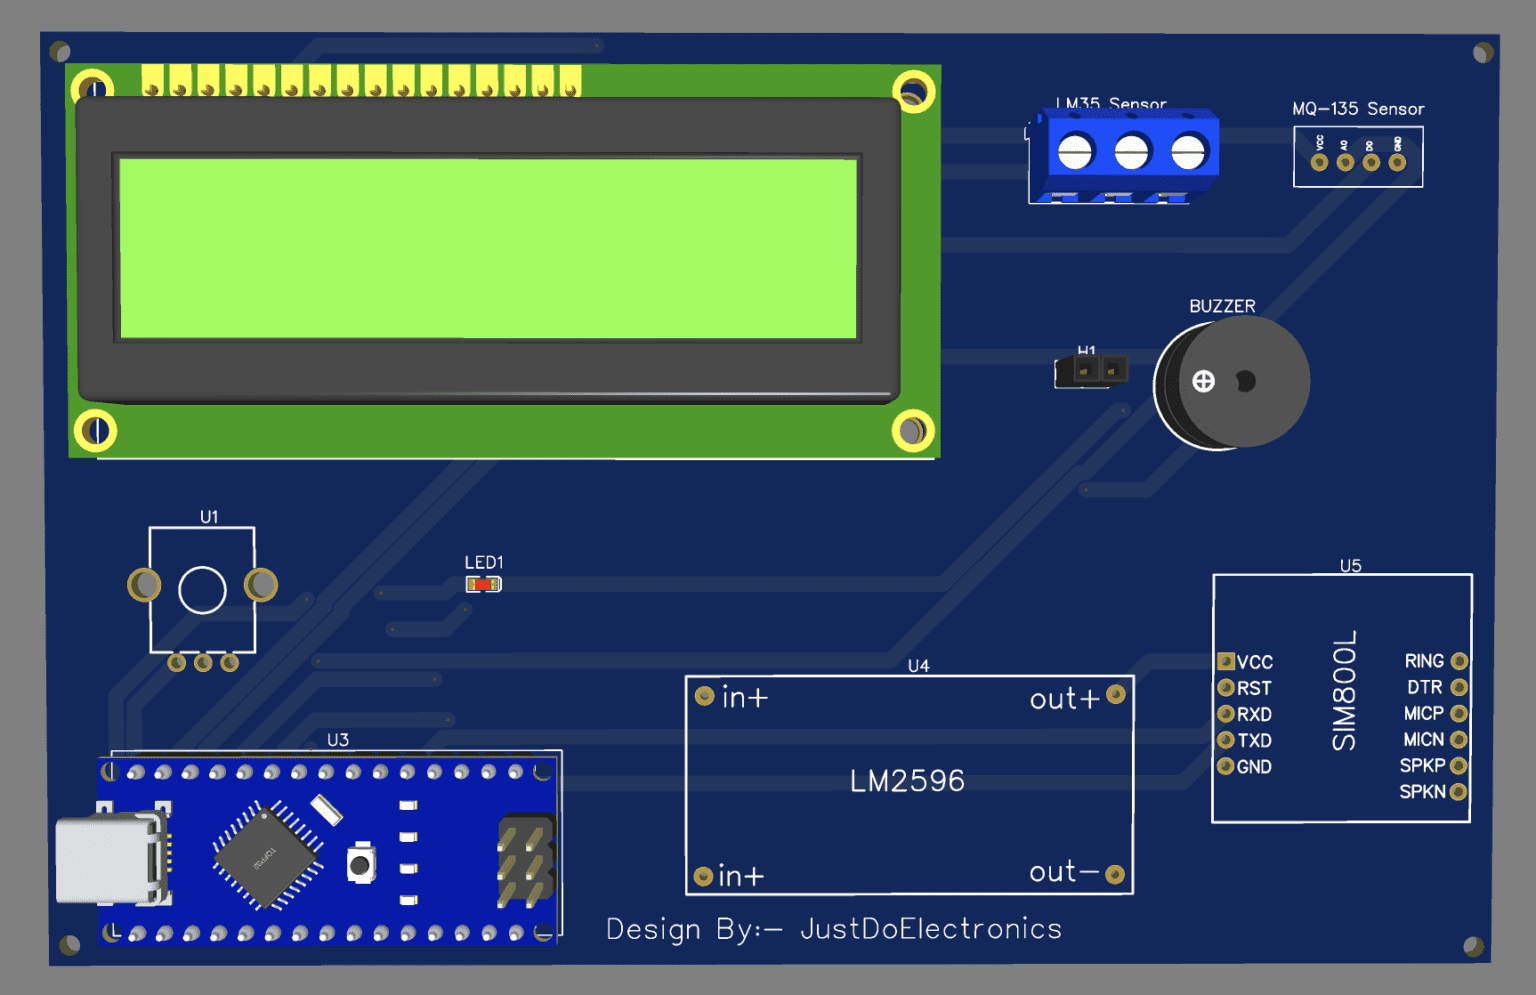The width and height of the screenshot is (1536, 995).
Task: Click the round pushbutton footprint U1
Action: 203,590
